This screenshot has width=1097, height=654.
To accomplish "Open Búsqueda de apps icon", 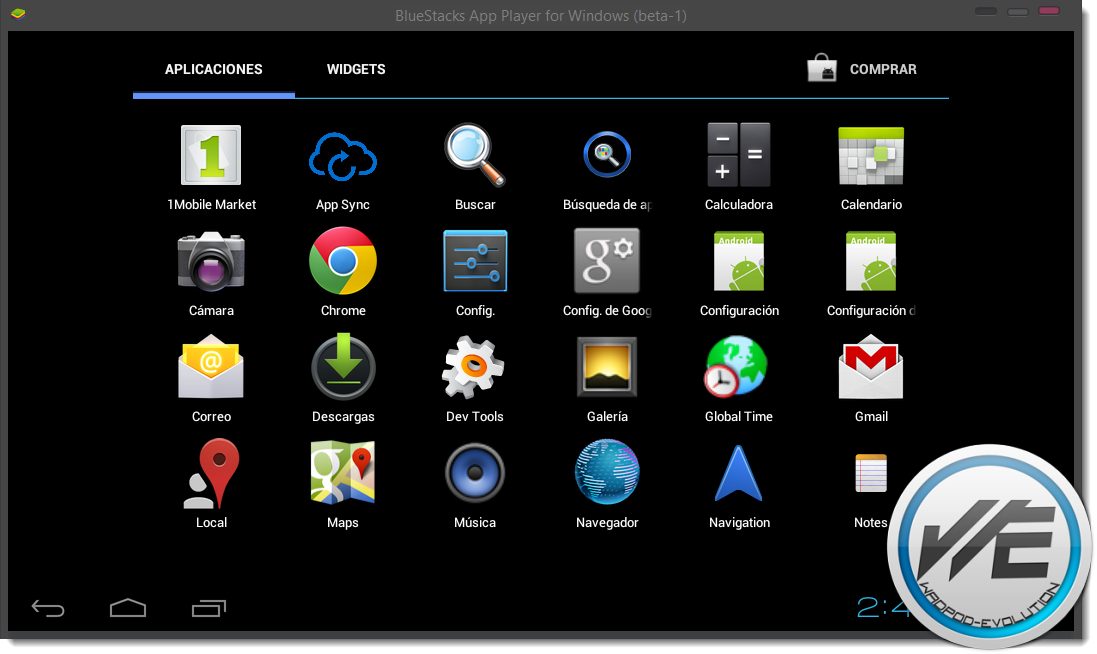I will pyautogui.click(x=607, y=155).
